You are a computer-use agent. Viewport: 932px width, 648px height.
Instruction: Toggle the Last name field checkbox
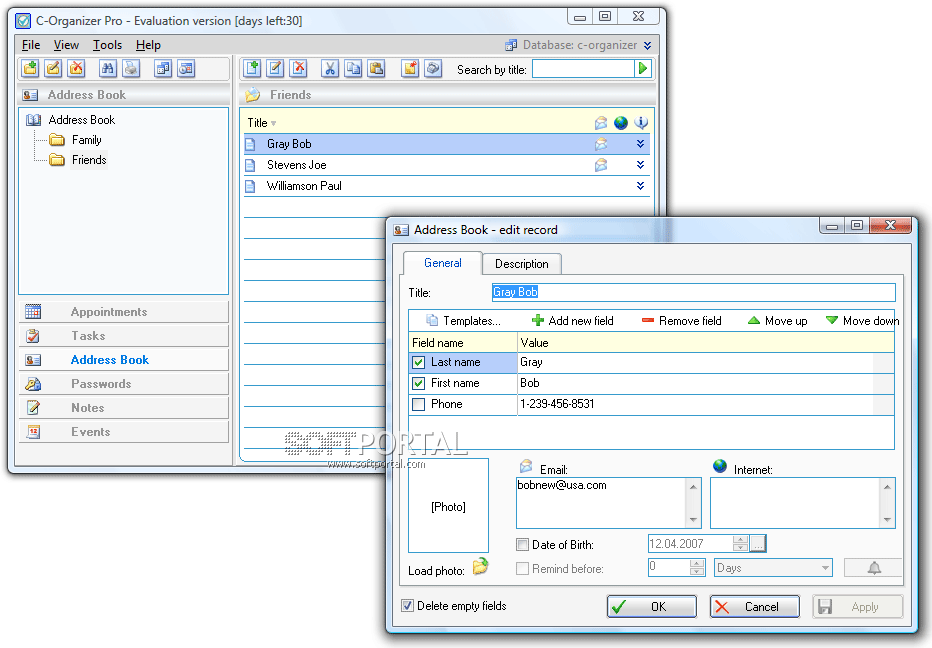coord(418,362)
